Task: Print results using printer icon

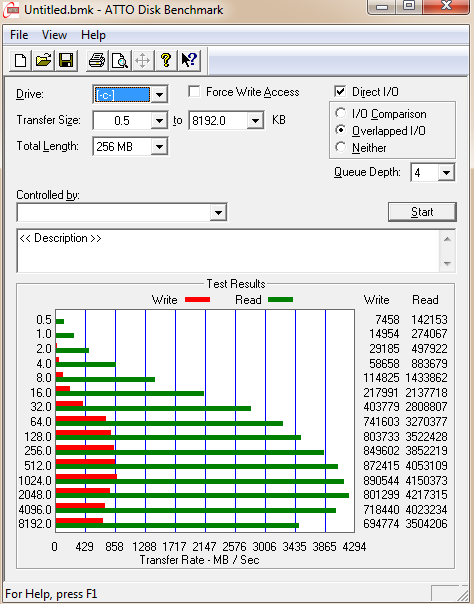Action: tap(97, 60)
